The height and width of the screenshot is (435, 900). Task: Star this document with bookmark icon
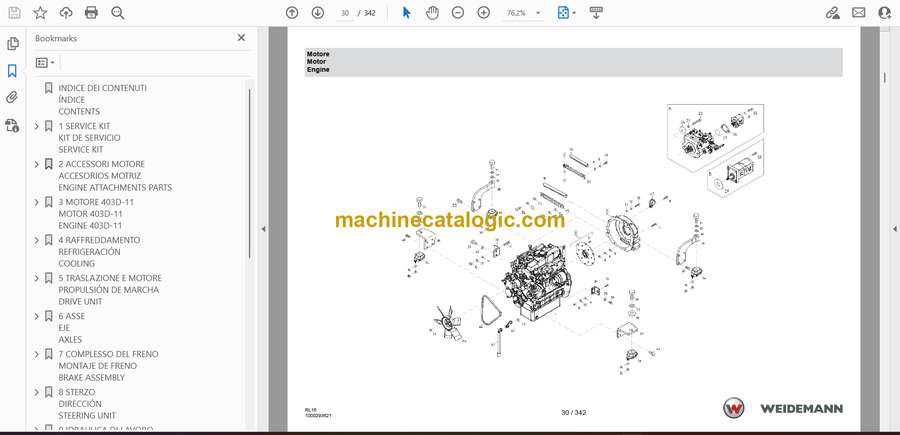pyautogui.click(x=40, y=13)
